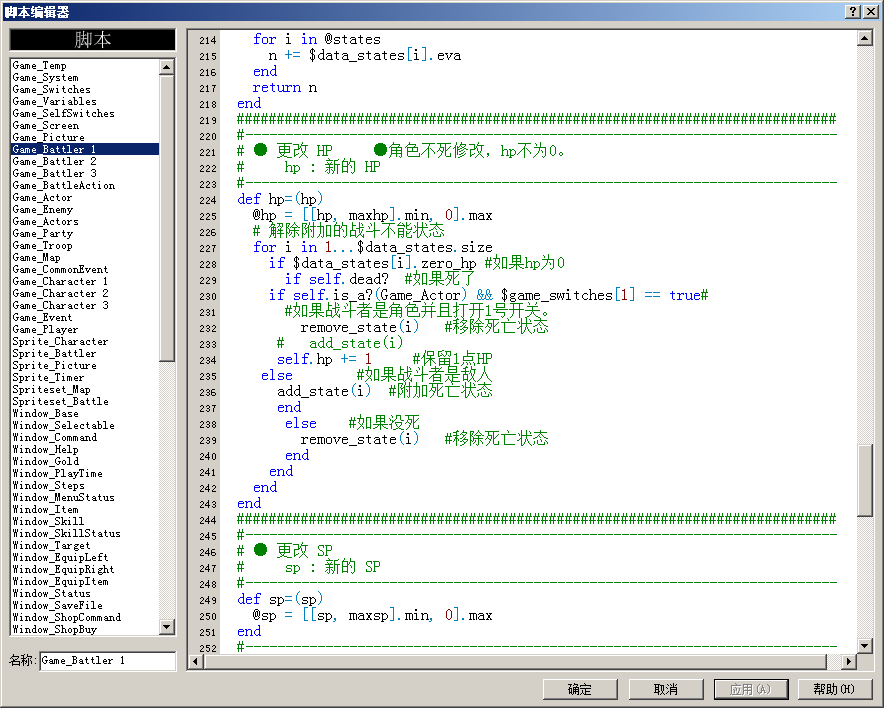884x708 pixels.
Task: Click the help question mark title bar button
Action: coord(852,11)
